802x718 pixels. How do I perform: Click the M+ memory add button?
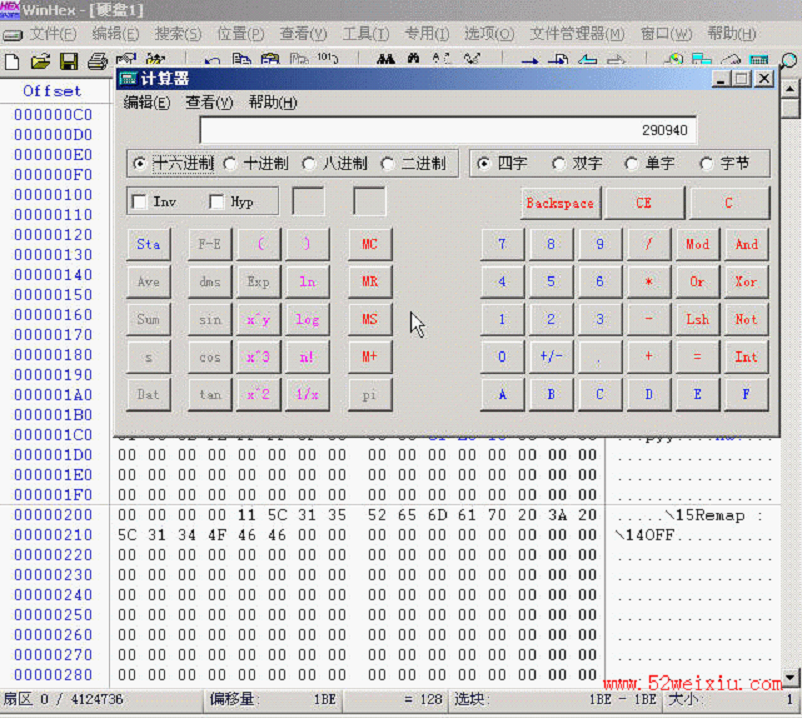(x=370, y=357)
